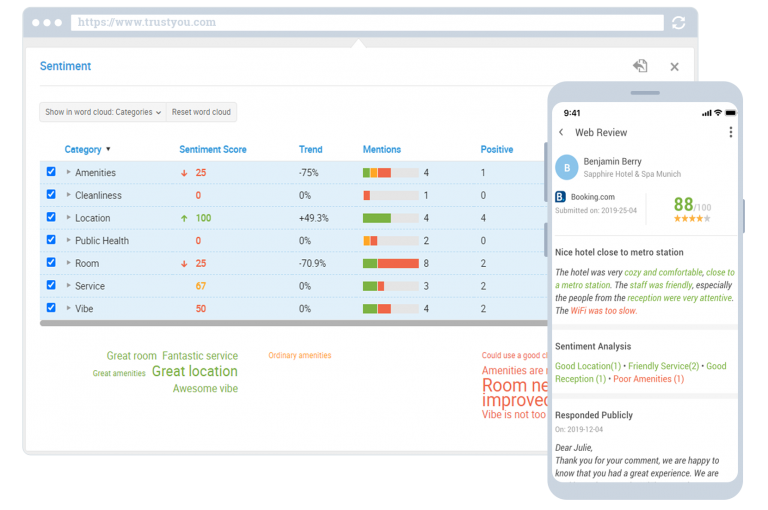Viewport: 768px width, 510px height.
Task: Open the Show in word cloud dropdown
Action: click(x=103, y=112)
